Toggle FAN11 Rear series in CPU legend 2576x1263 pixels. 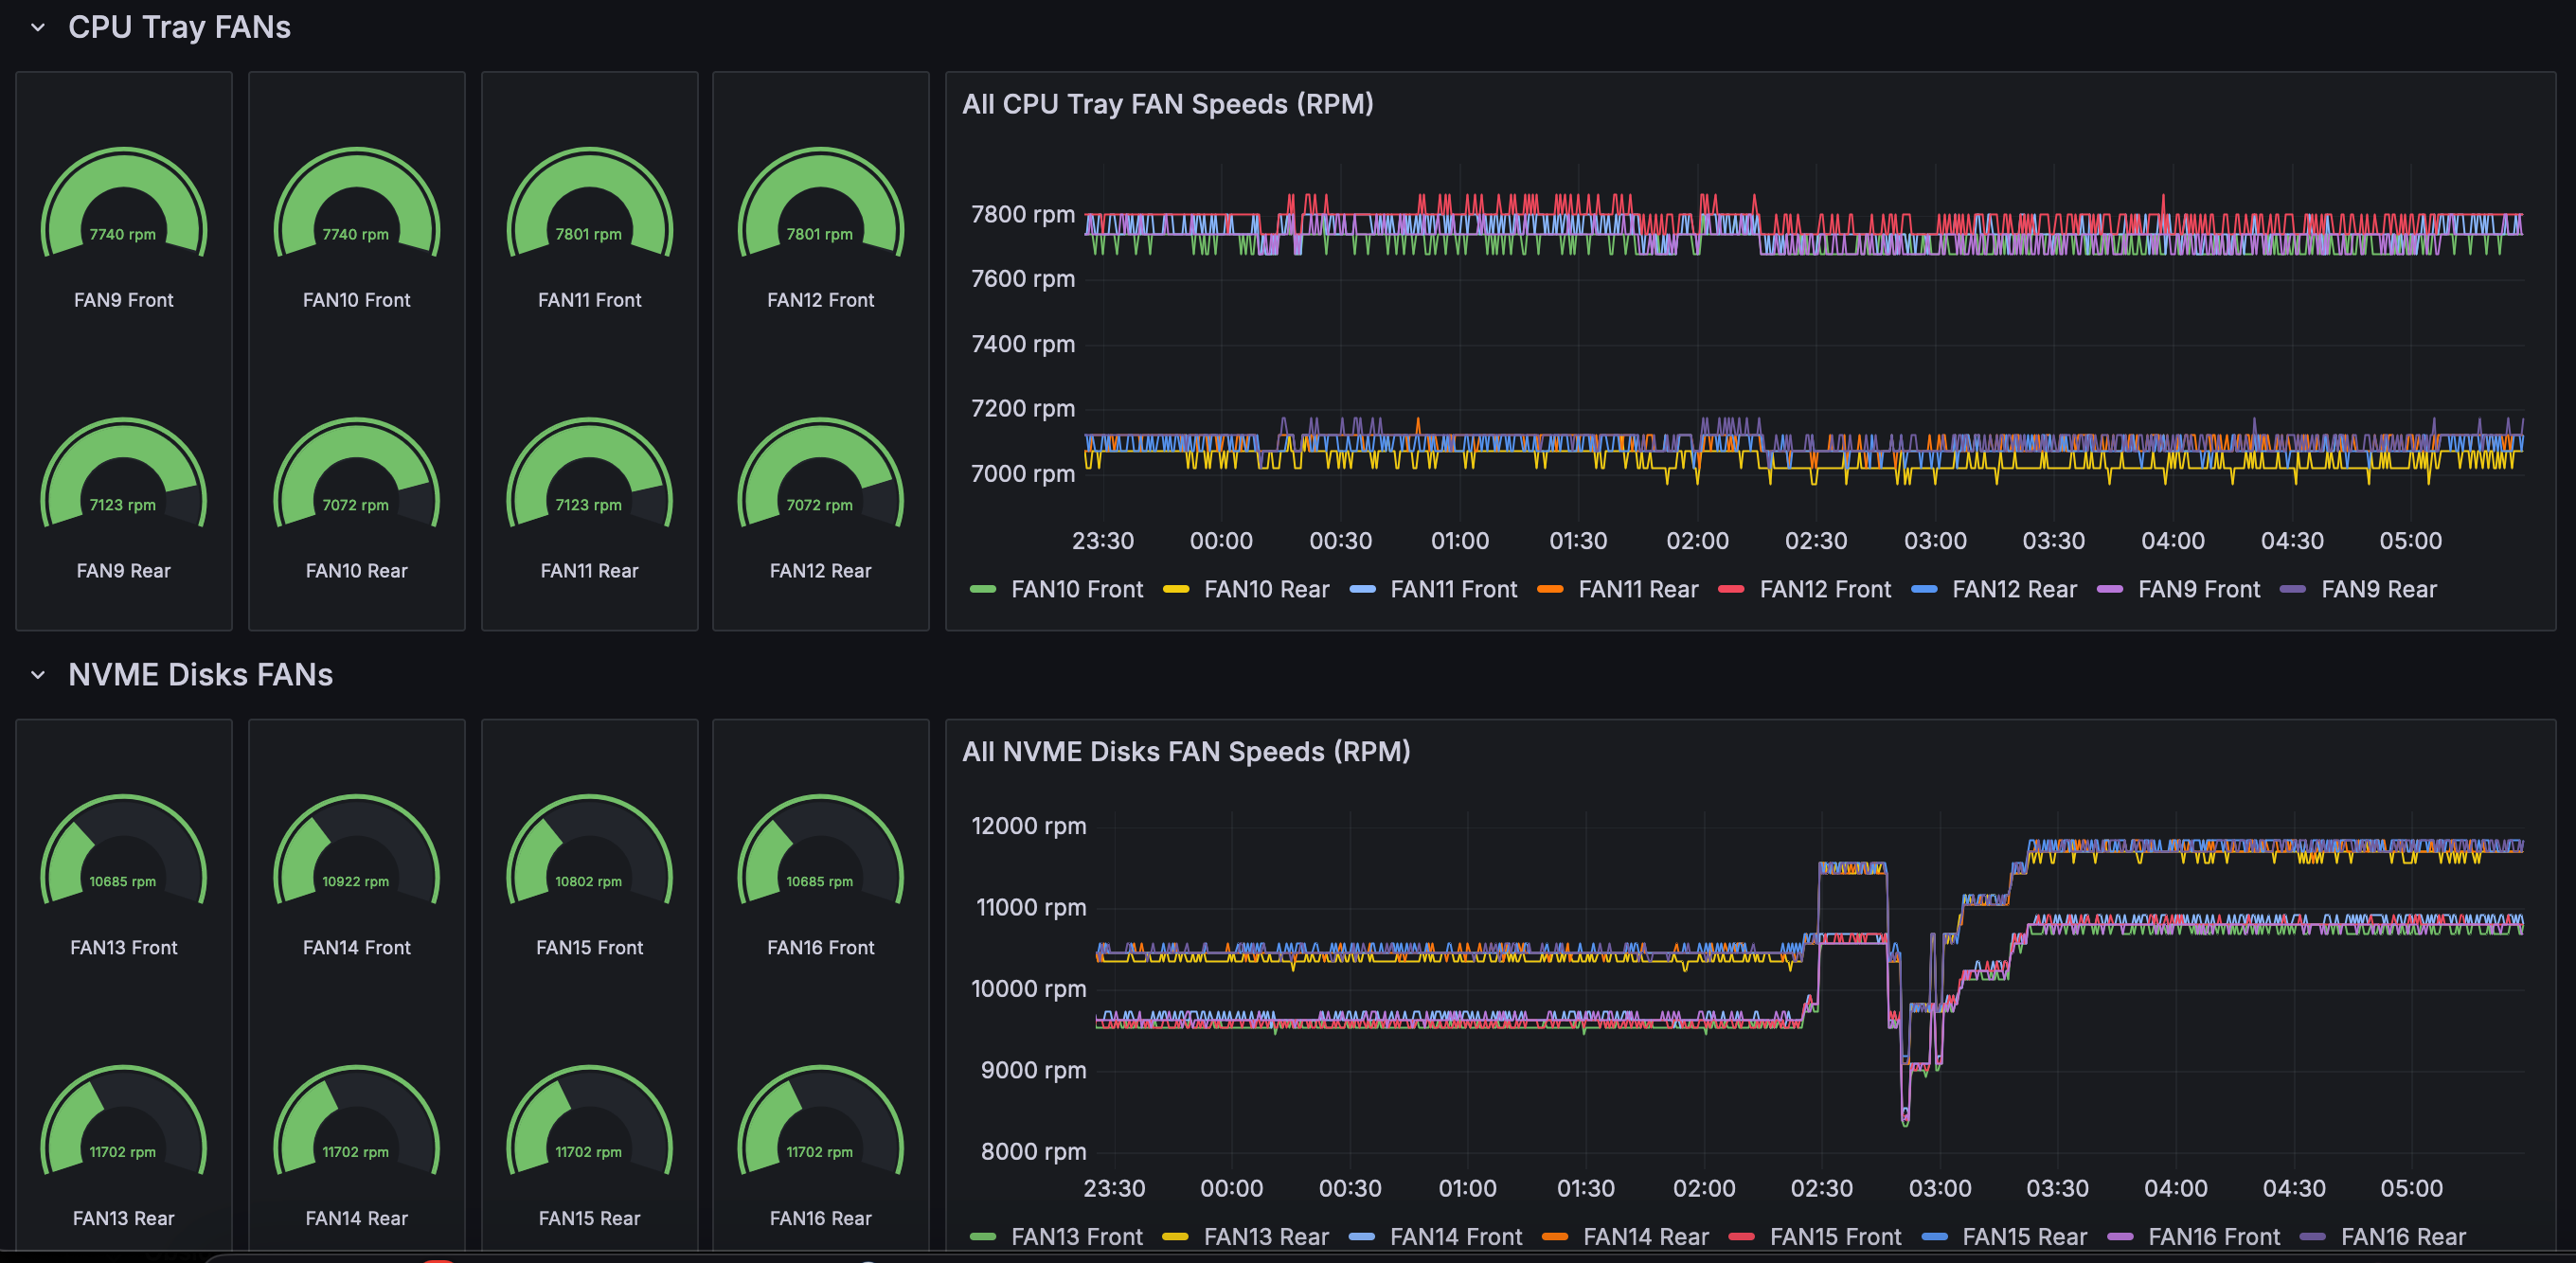point(1638,590)
